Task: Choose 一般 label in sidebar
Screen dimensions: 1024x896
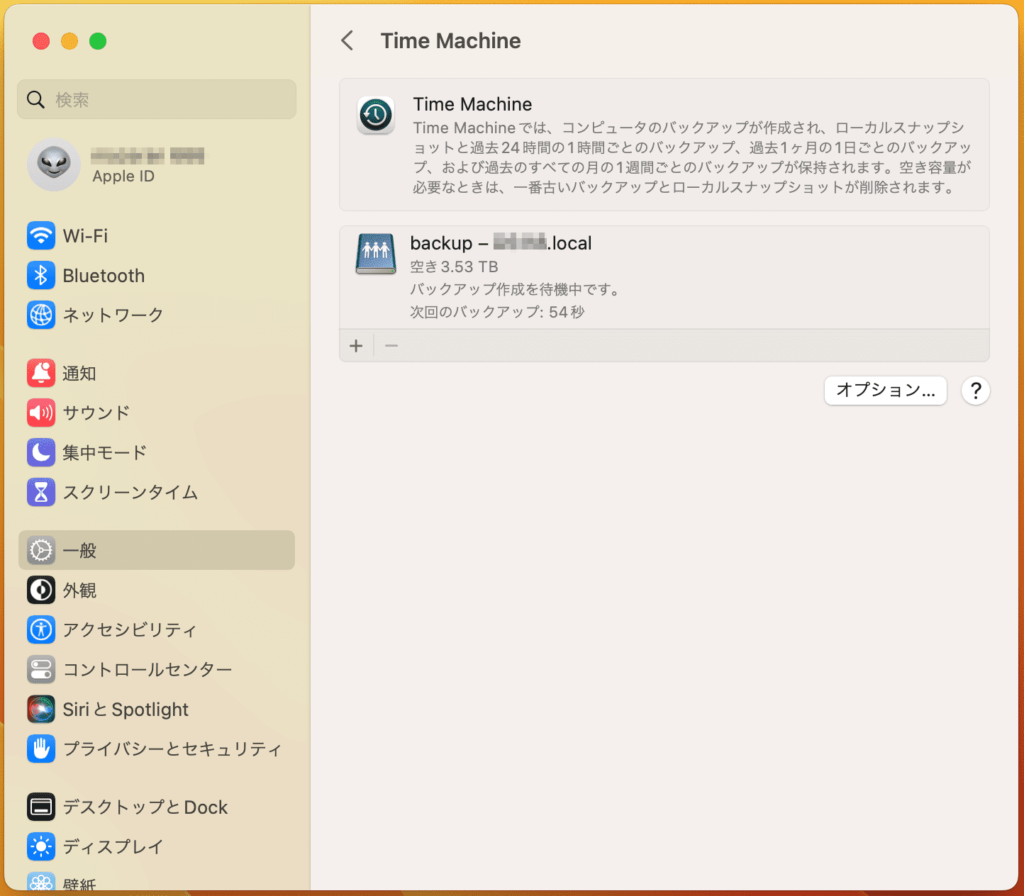Action: pyautogui.click(x=80, y=551)
